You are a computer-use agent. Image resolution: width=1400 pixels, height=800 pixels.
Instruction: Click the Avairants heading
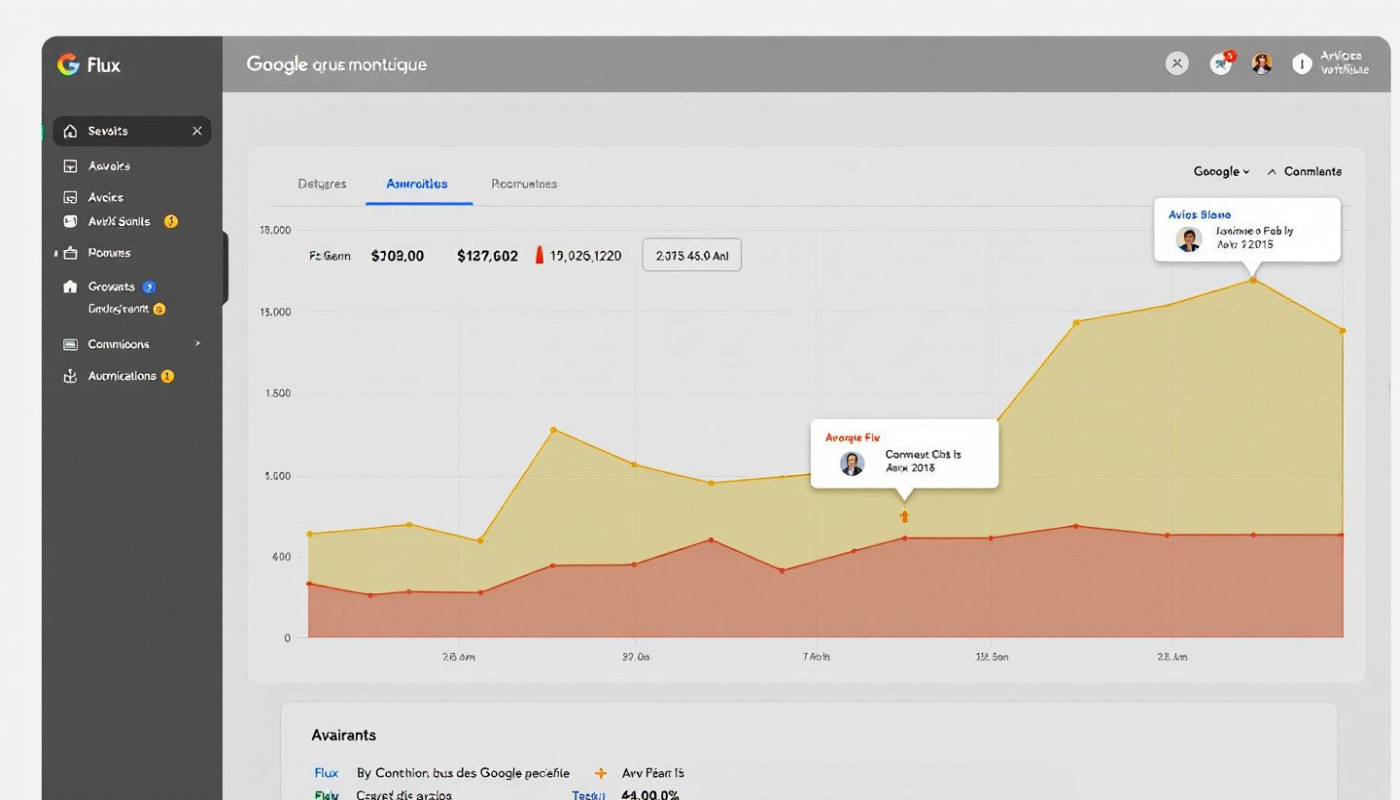coord(344,735)
